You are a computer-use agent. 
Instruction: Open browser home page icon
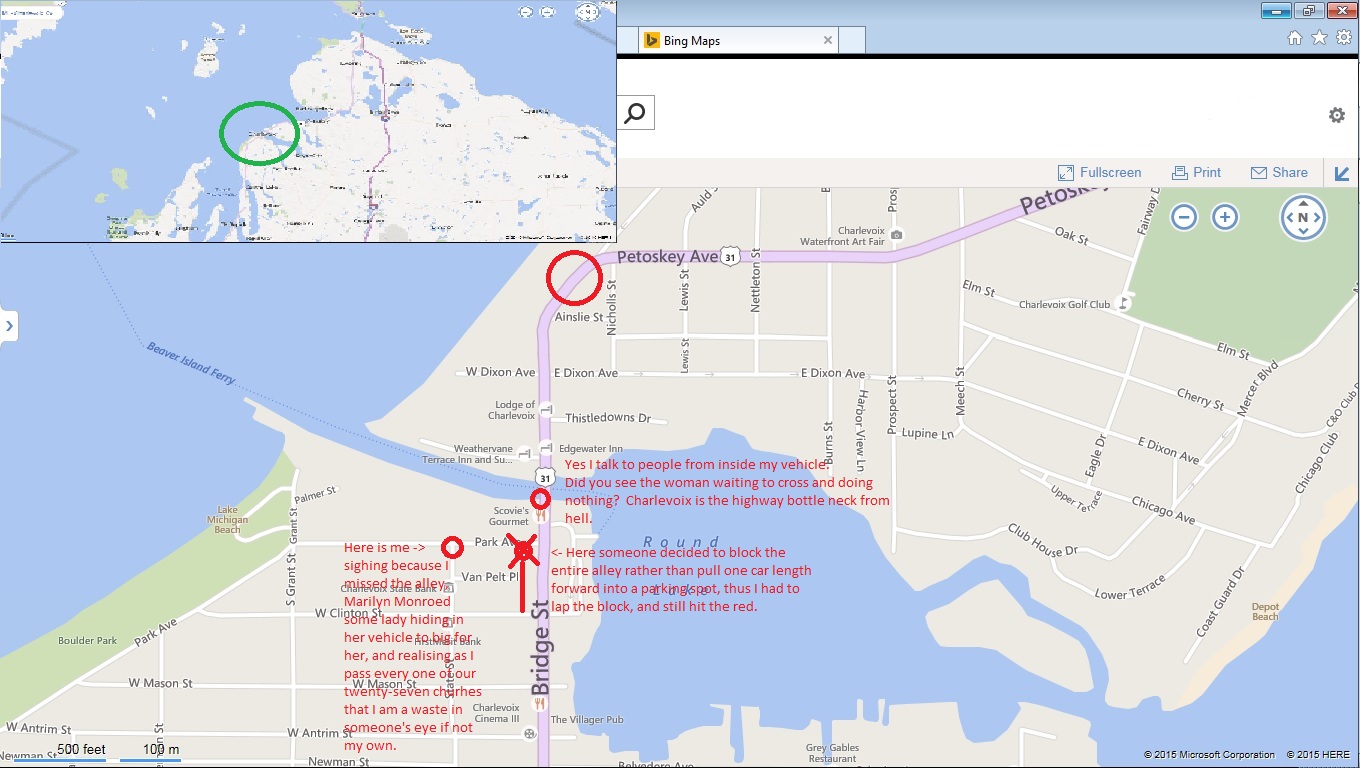tap(1294, 38)
